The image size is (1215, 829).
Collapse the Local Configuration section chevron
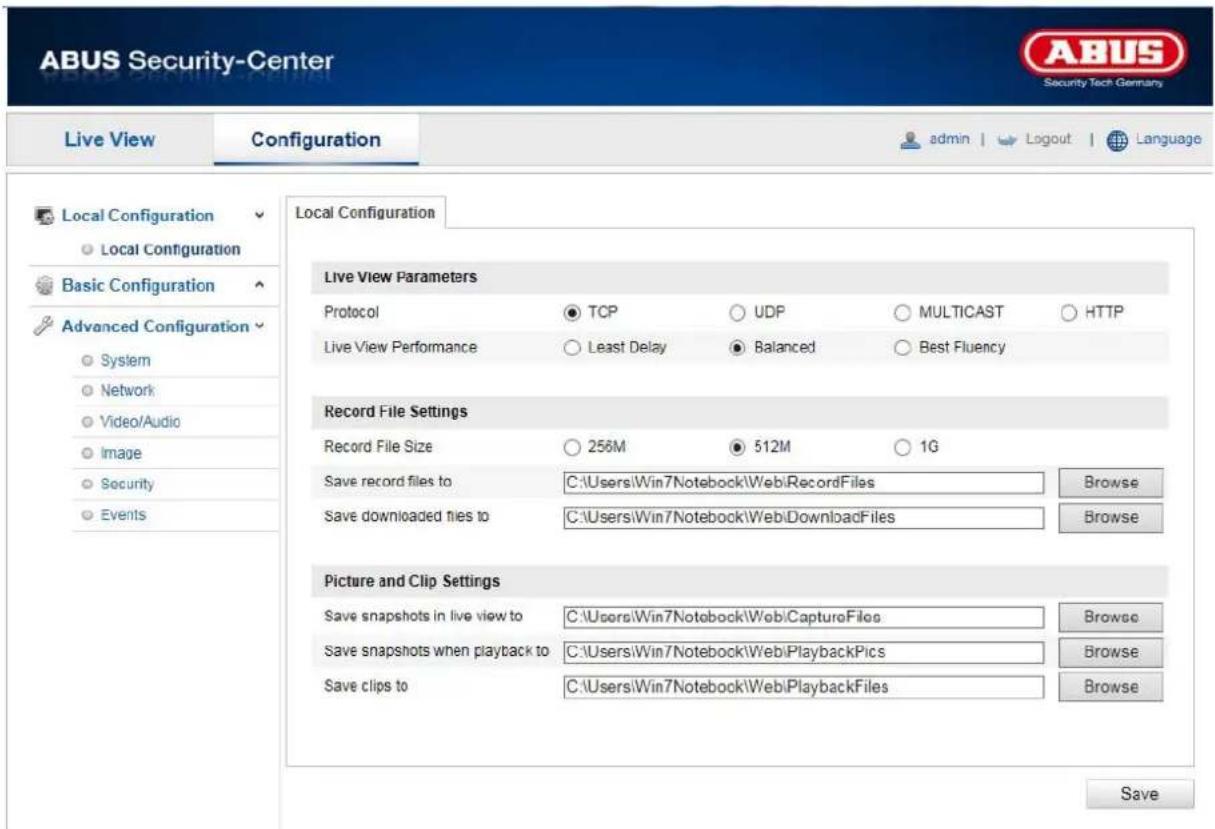click(260, 216)
